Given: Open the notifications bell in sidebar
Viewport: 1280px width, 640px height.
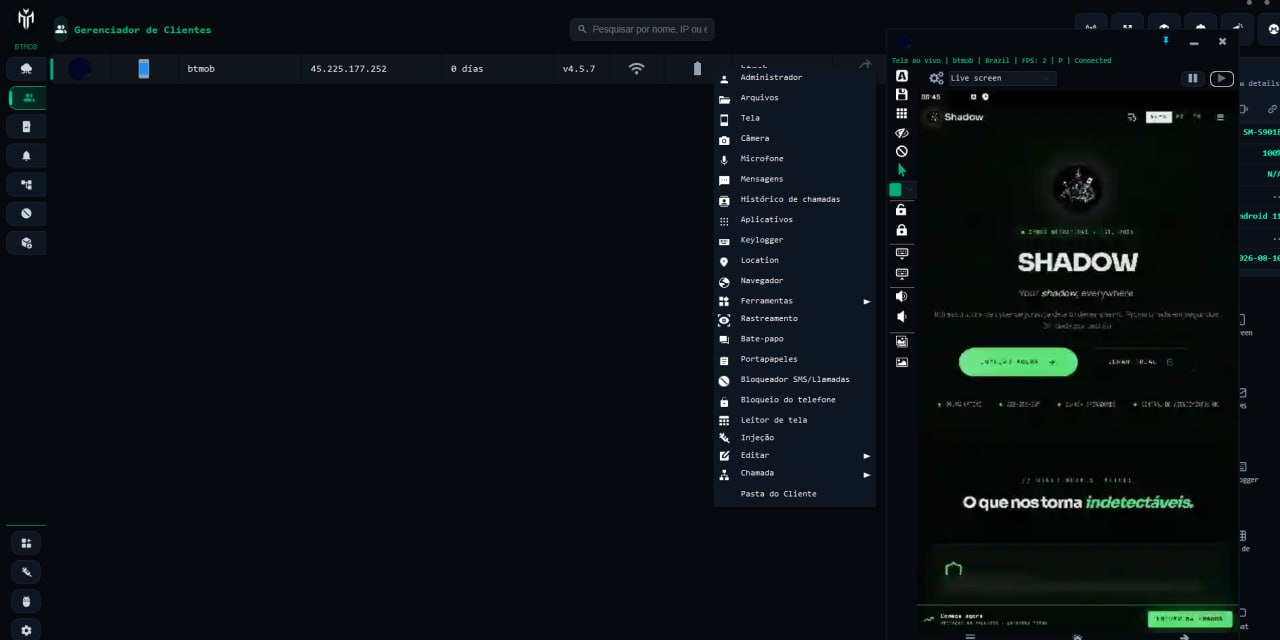Looking at the screenshot, I should [26, 156].
